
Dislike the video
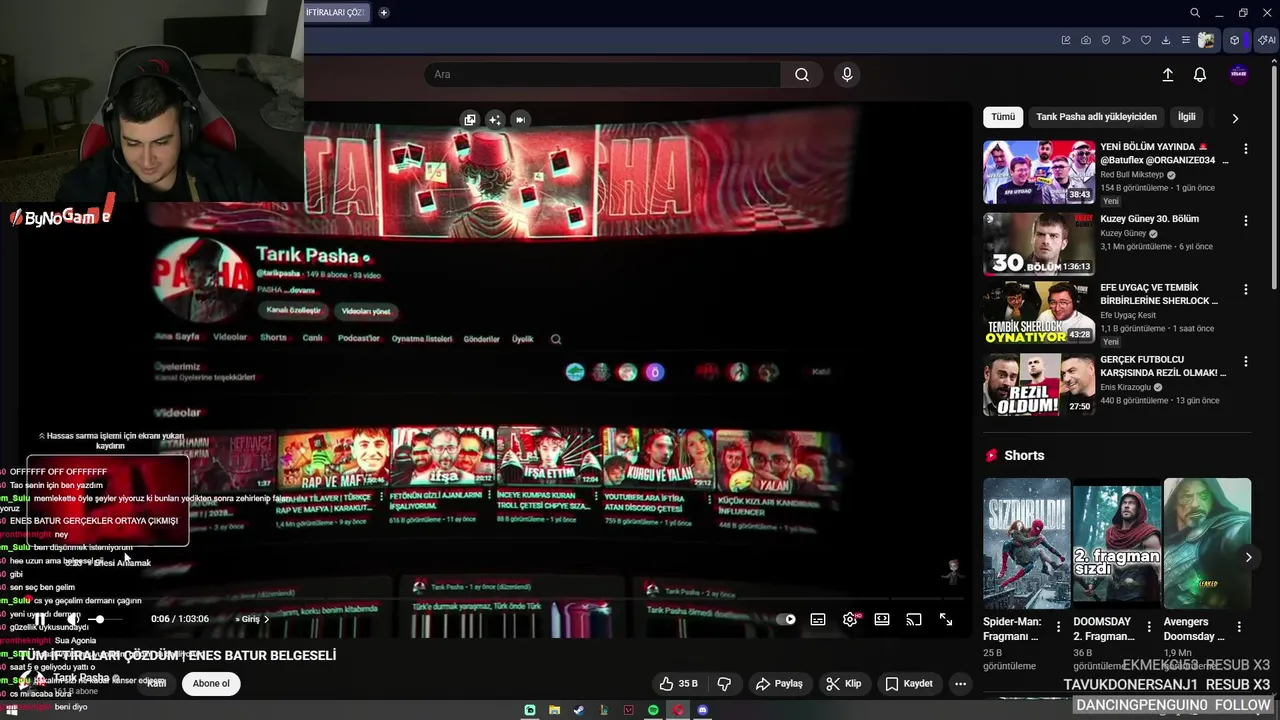724,684
